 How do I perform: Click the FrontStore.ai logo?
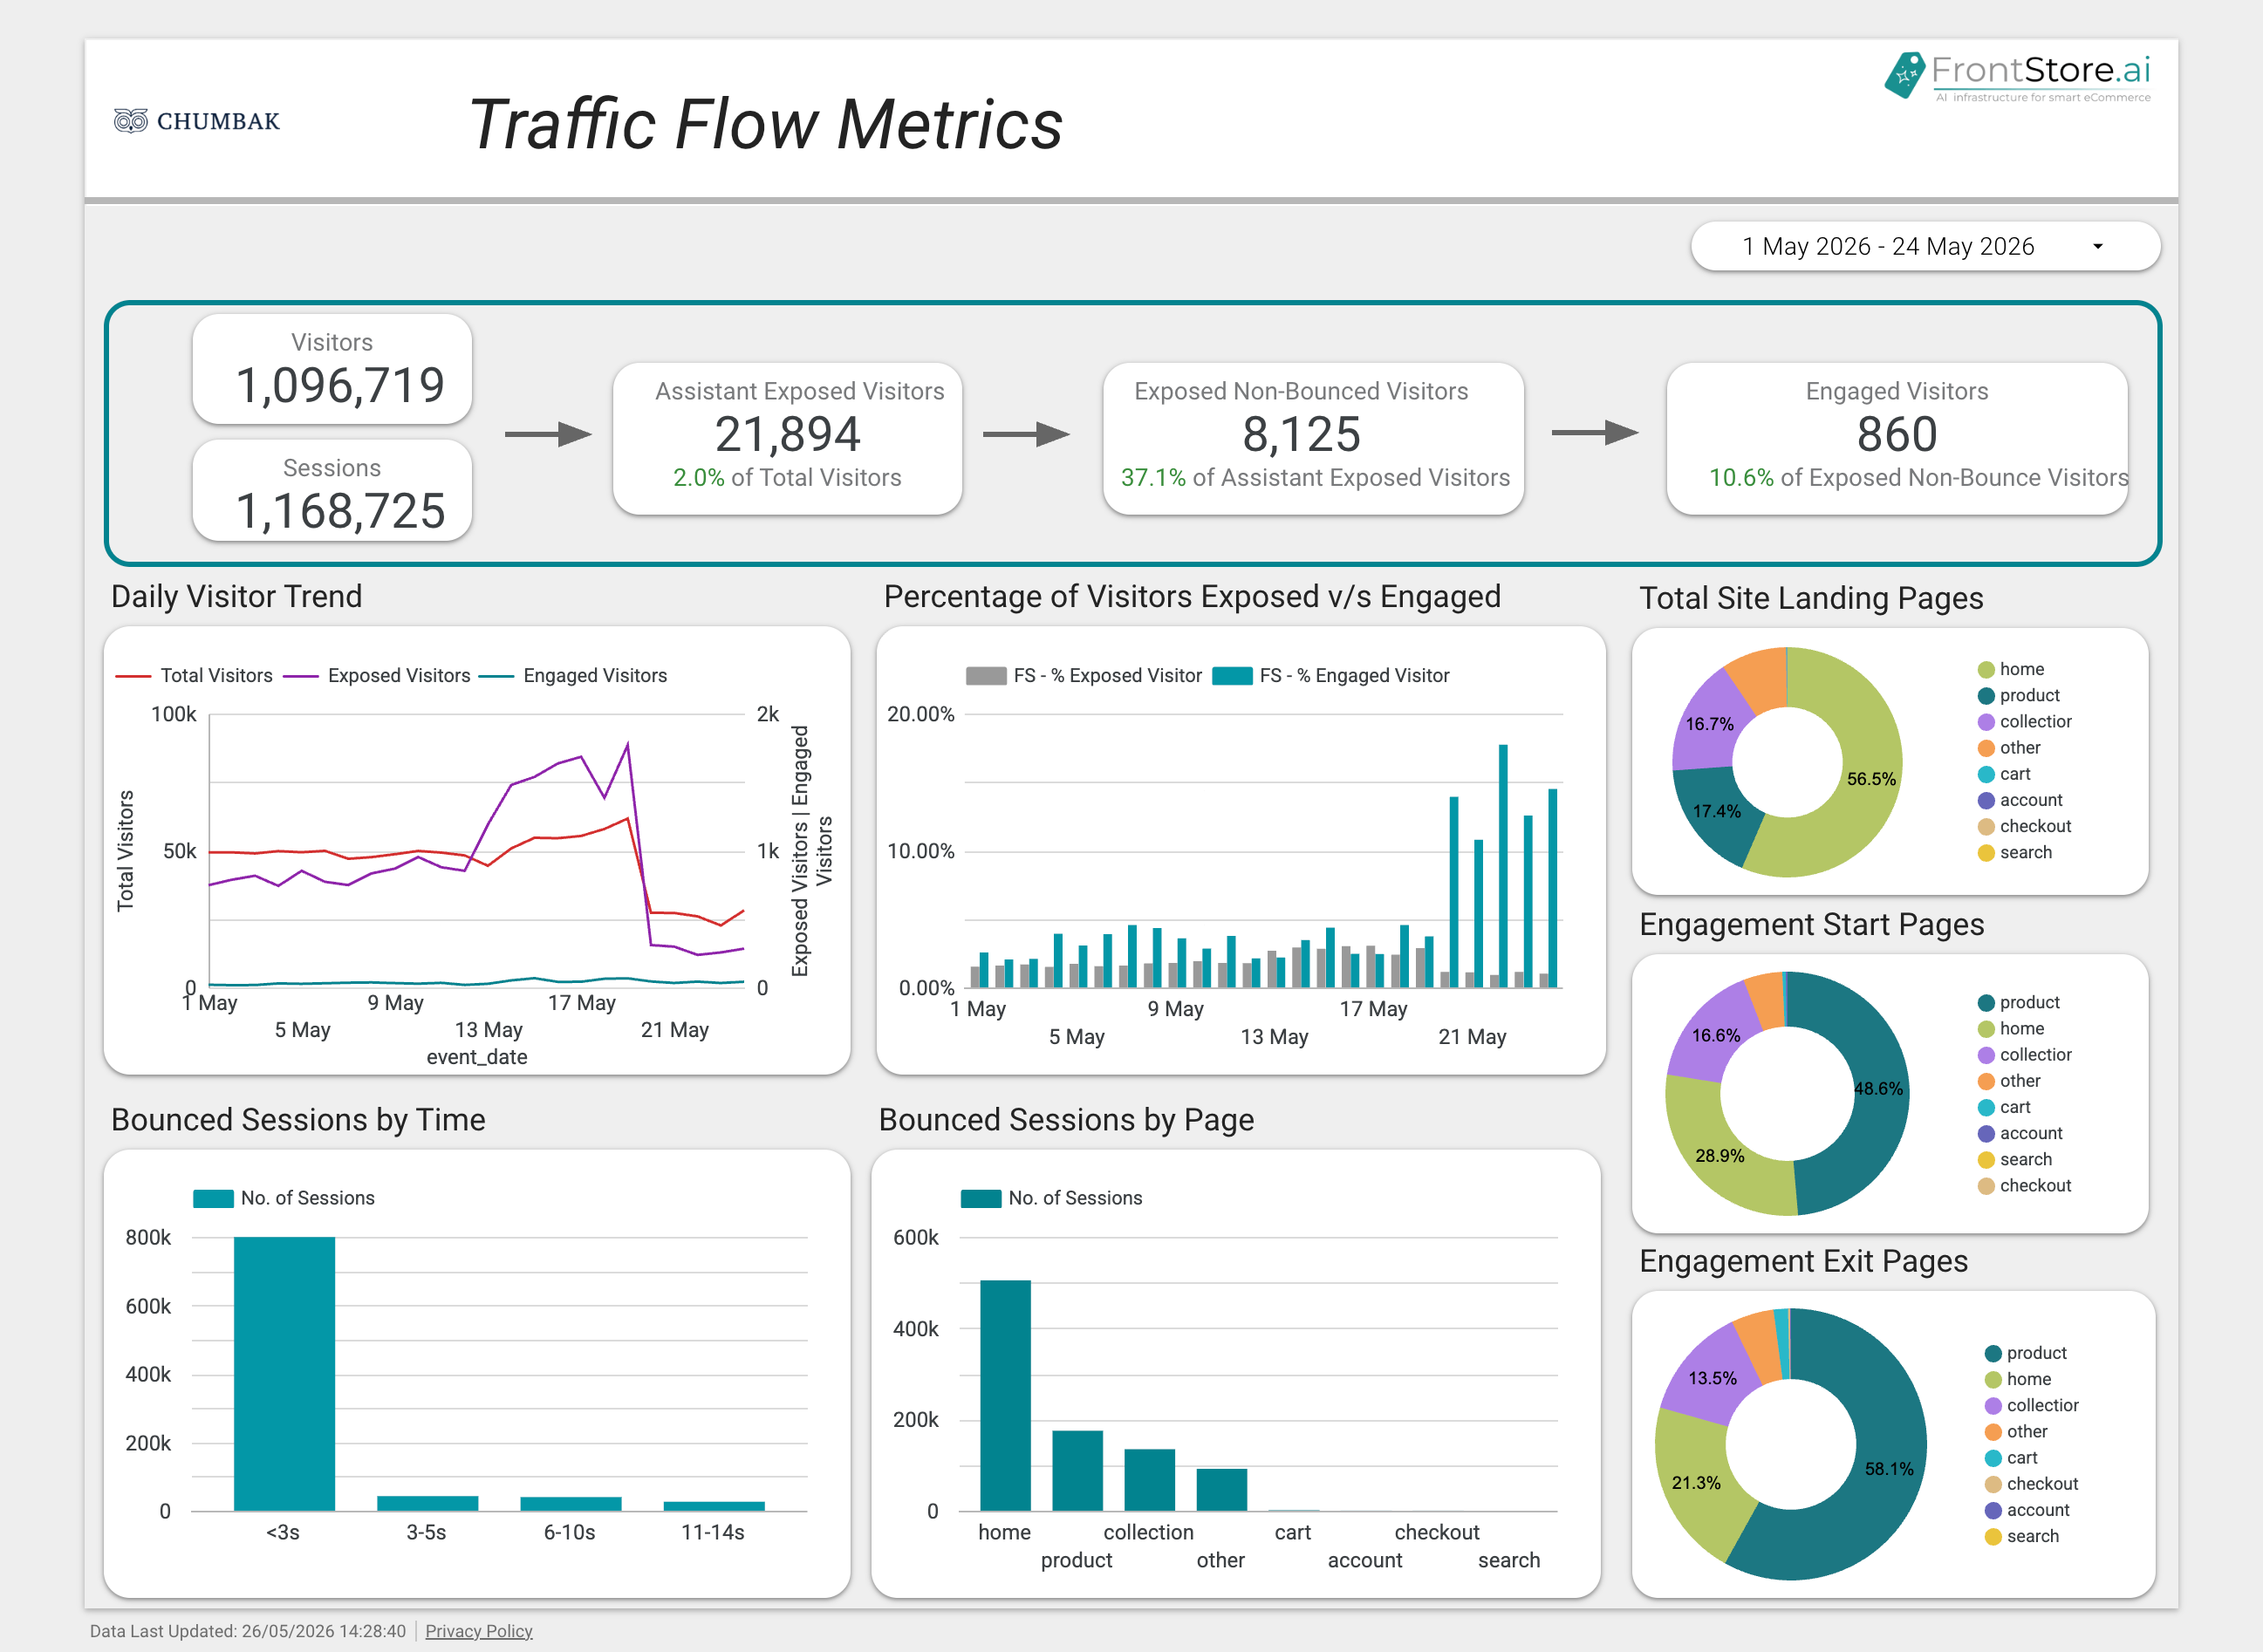point(2017,76)
